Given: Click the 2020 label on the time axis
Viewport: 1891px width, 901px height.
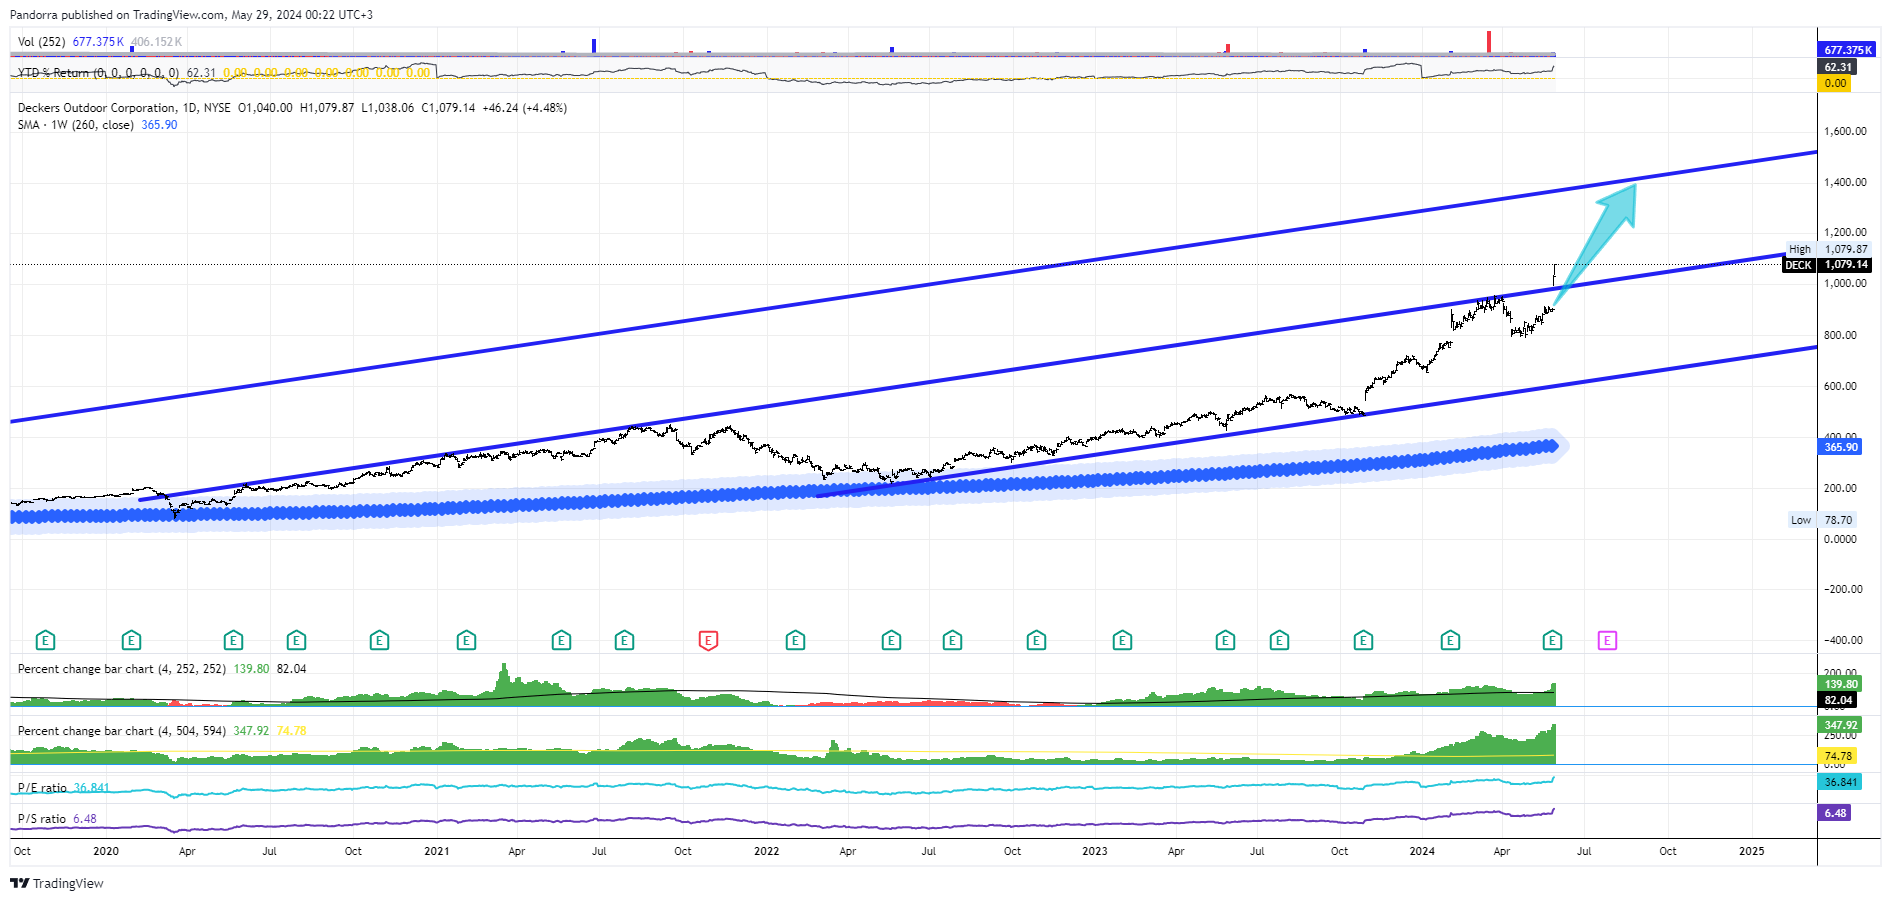Looking at the screenshot, I should (106, 852).
